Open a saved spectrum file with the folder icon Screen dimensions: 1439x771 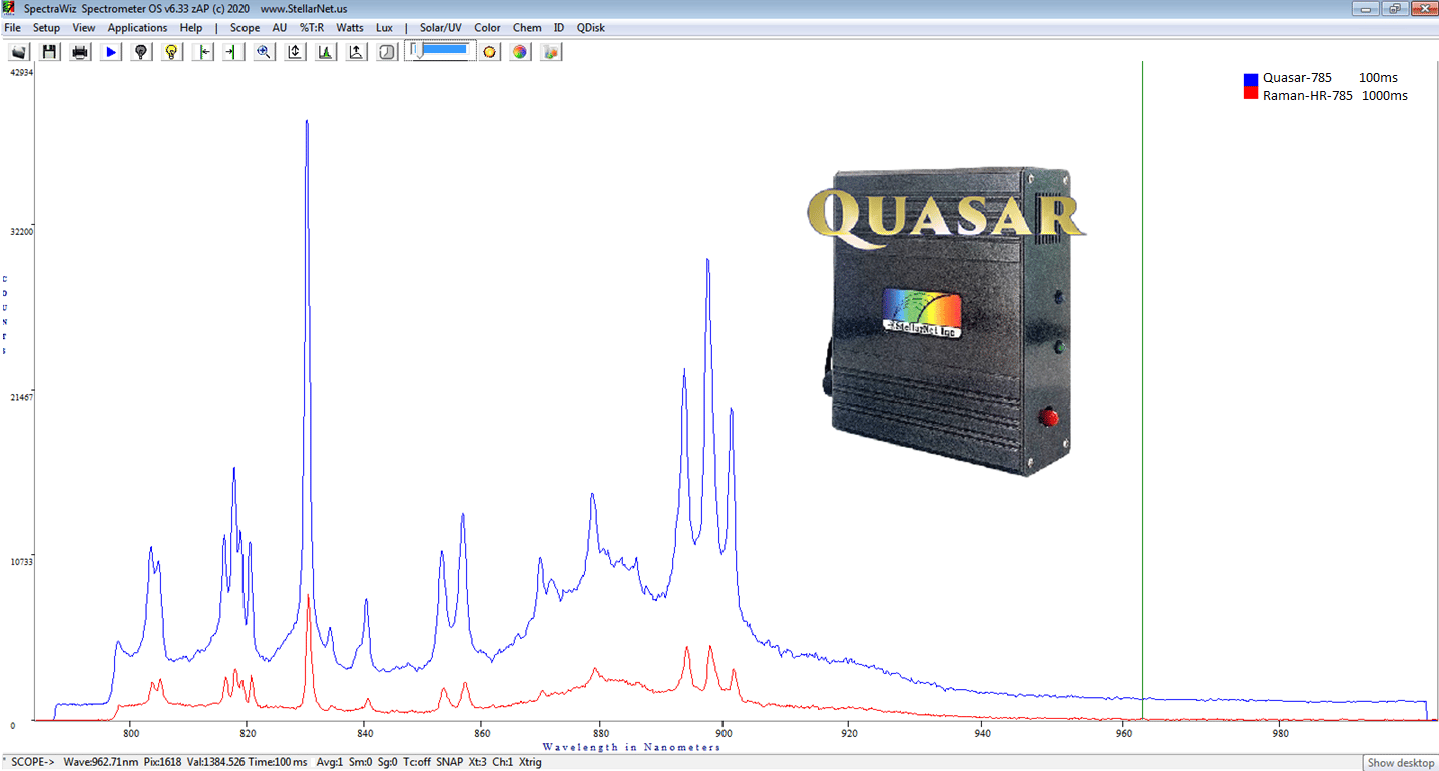point(18,51)
